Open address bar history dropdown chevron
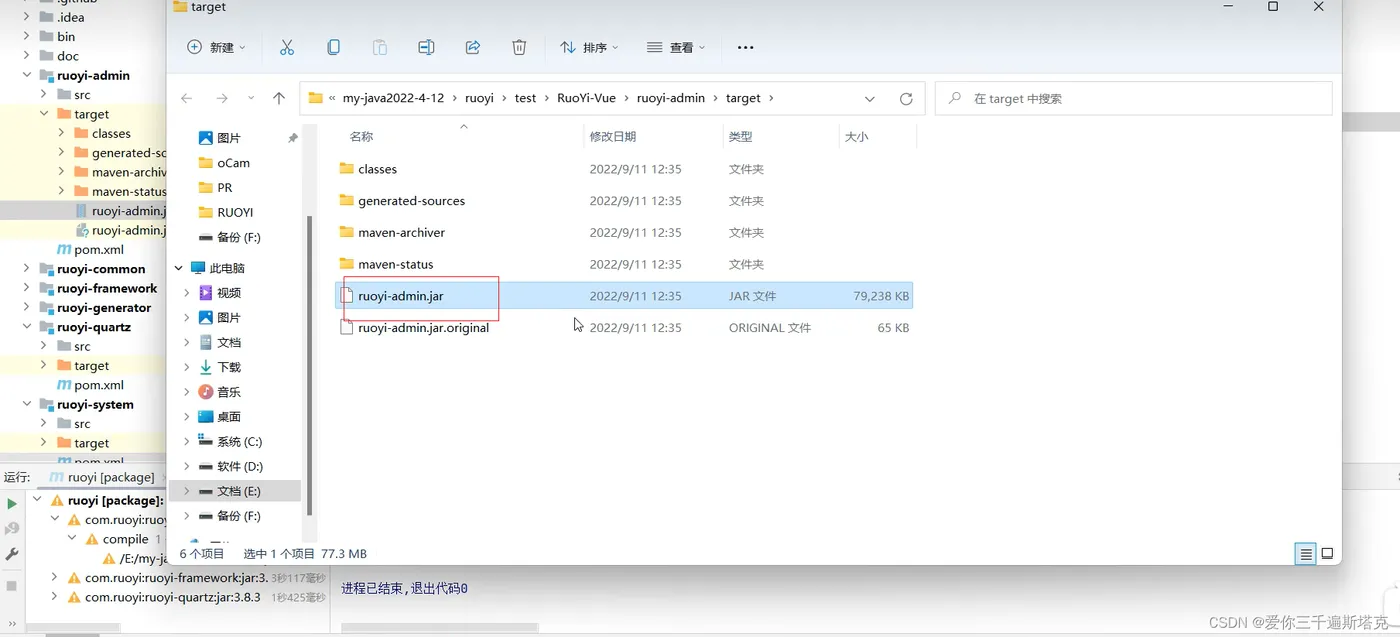This screenshot has height=637, width=1400. (870, 99)
